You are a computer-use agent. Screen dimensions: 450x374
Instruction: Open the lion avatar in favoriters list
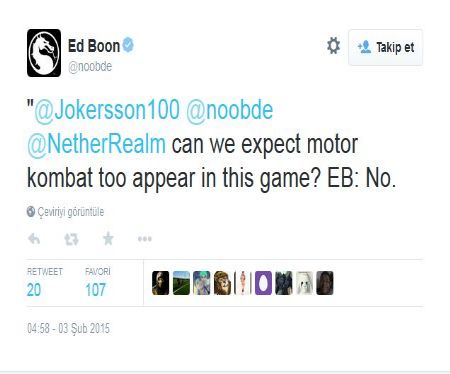pos(222,283)
